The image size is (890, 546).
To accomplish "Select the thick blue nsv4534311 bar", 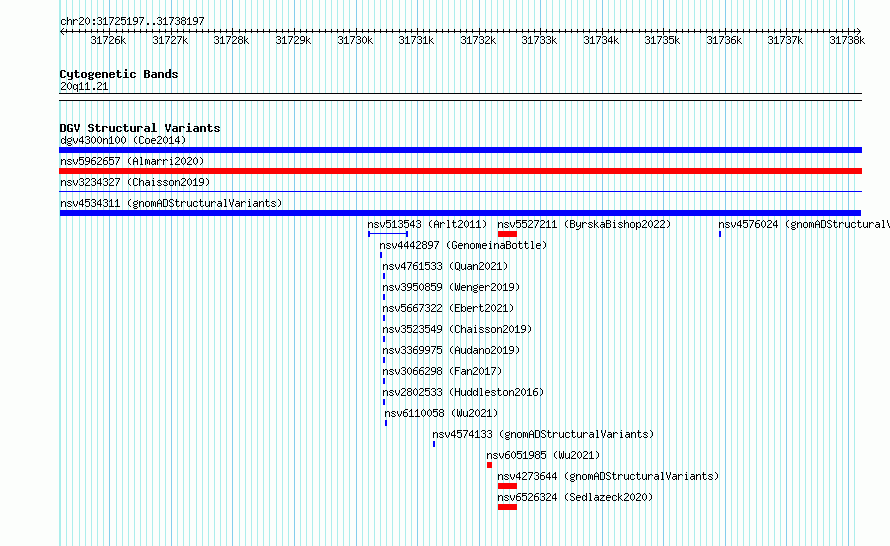I will 460,213.
